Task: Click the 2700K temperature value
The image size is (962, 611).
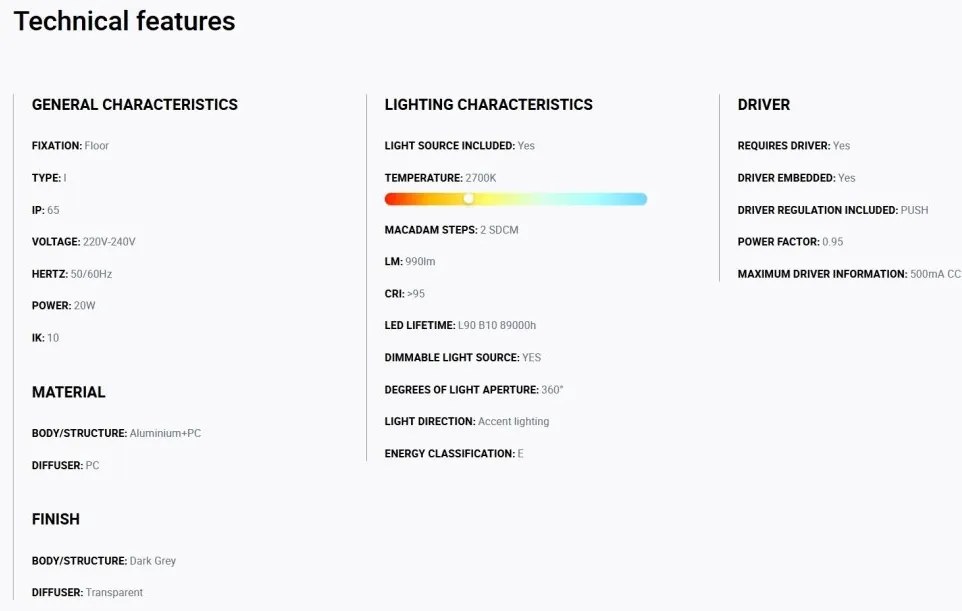Action: [480, 178]
